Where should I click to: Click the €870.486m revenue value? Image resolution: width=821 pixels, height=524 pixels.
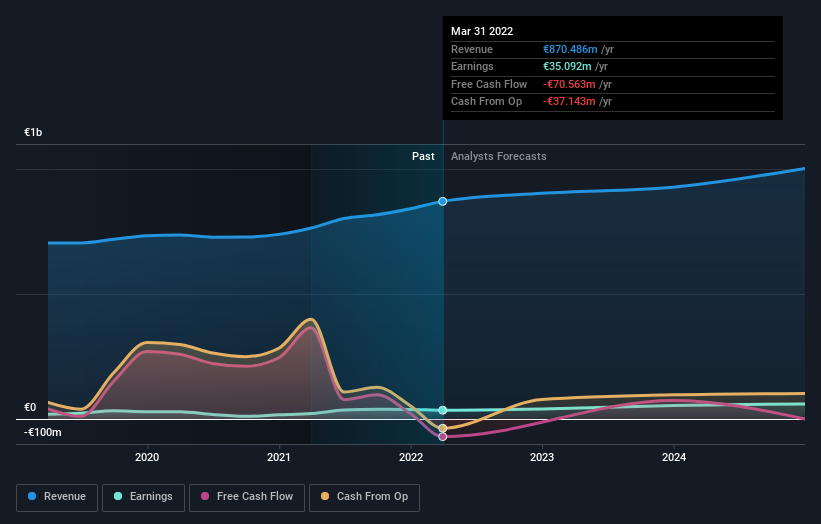[x=570, y=49]
